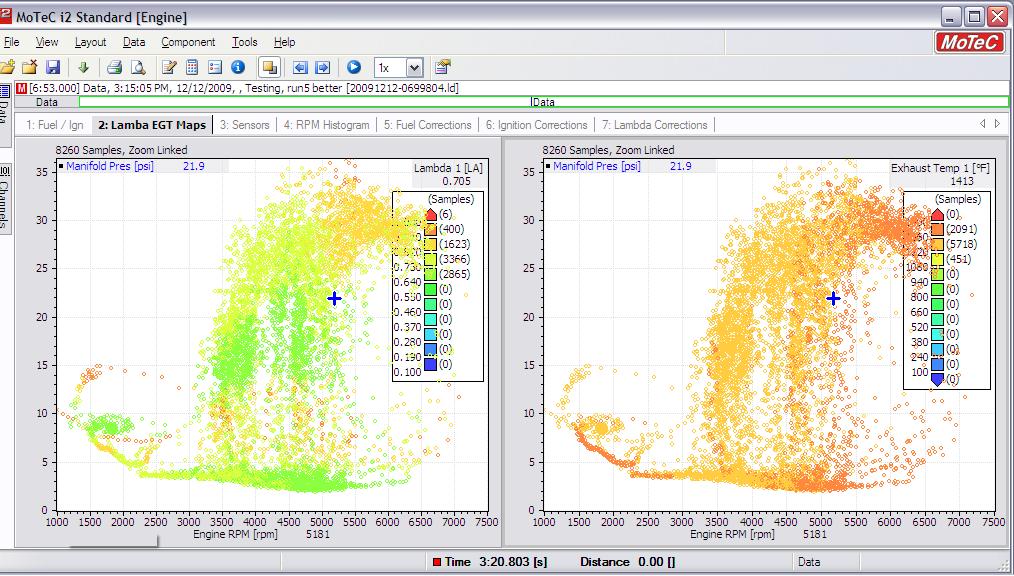Select the 5: Fuel Corrections tab
Image resolution: width=1014 pixels, height=576 pixels.
tap(427, 125)
